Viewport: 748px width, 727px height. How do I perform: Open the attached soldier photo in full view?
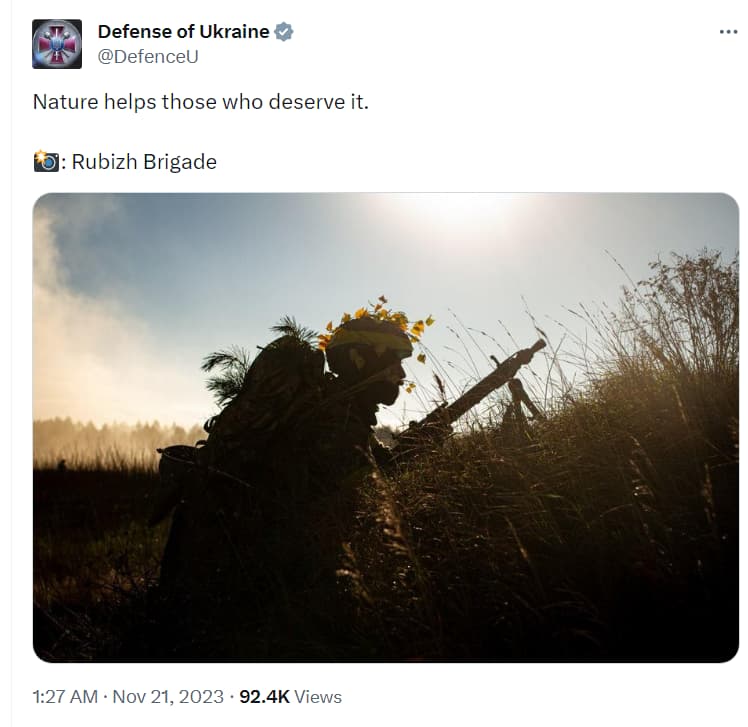386,427
